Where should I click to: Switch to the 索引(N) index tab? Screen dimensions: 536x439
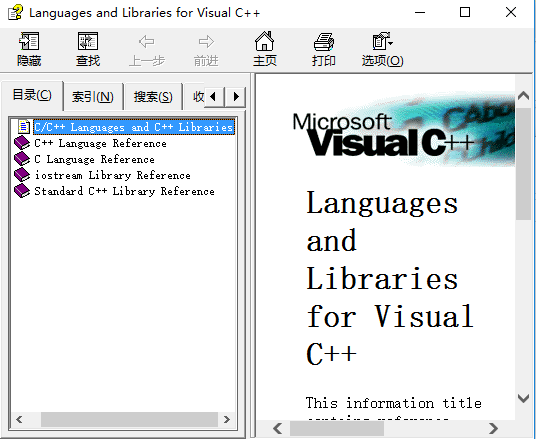(x=93, y=97)
